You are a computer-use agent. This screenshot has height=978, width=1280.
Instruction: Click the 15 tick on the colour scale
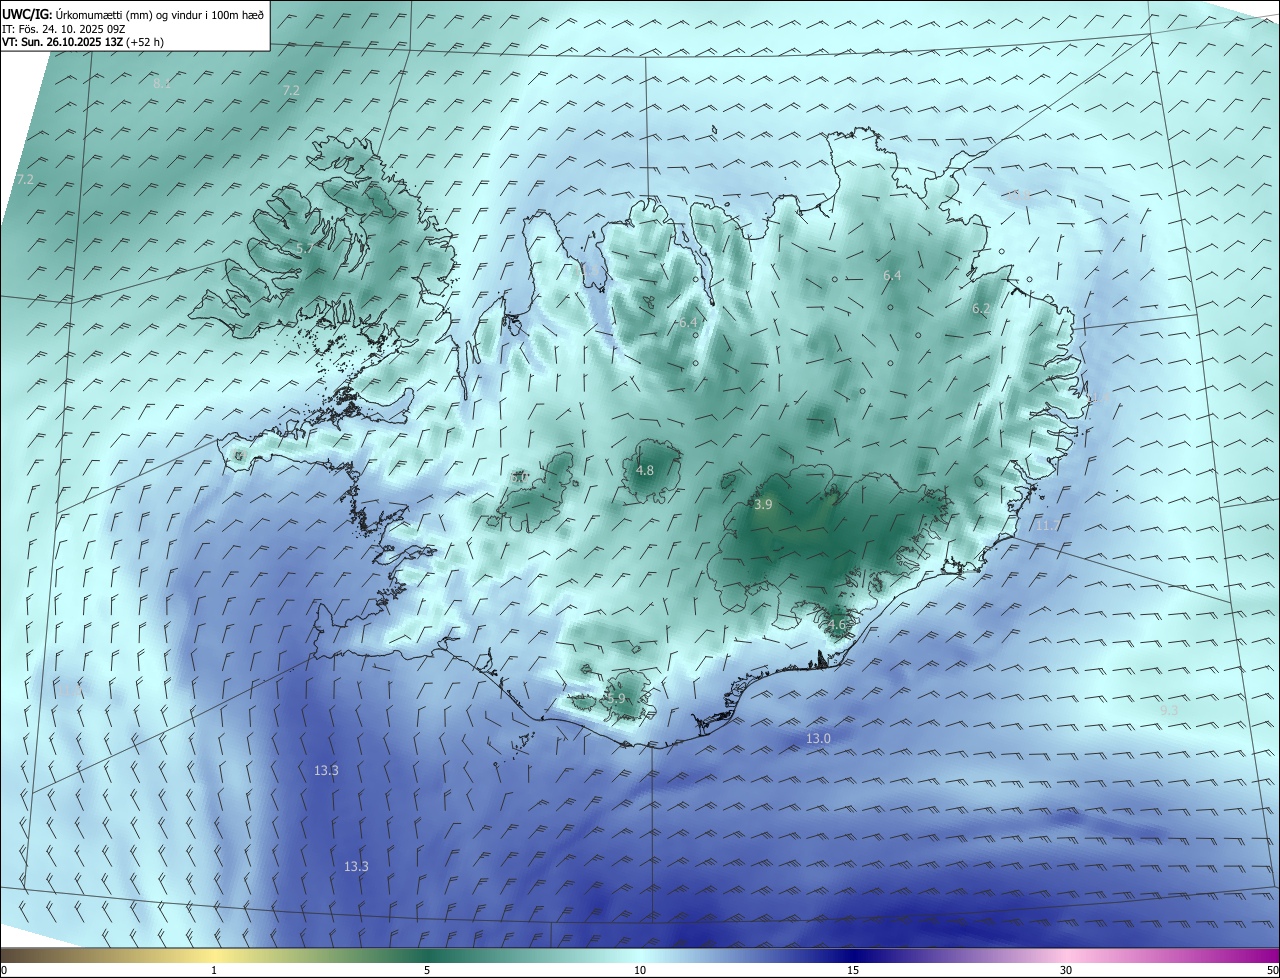click(x=853, y=971)
